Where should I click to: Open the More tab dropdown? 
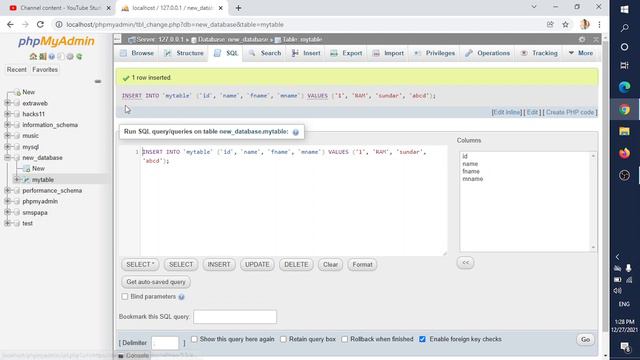[581, 53]
